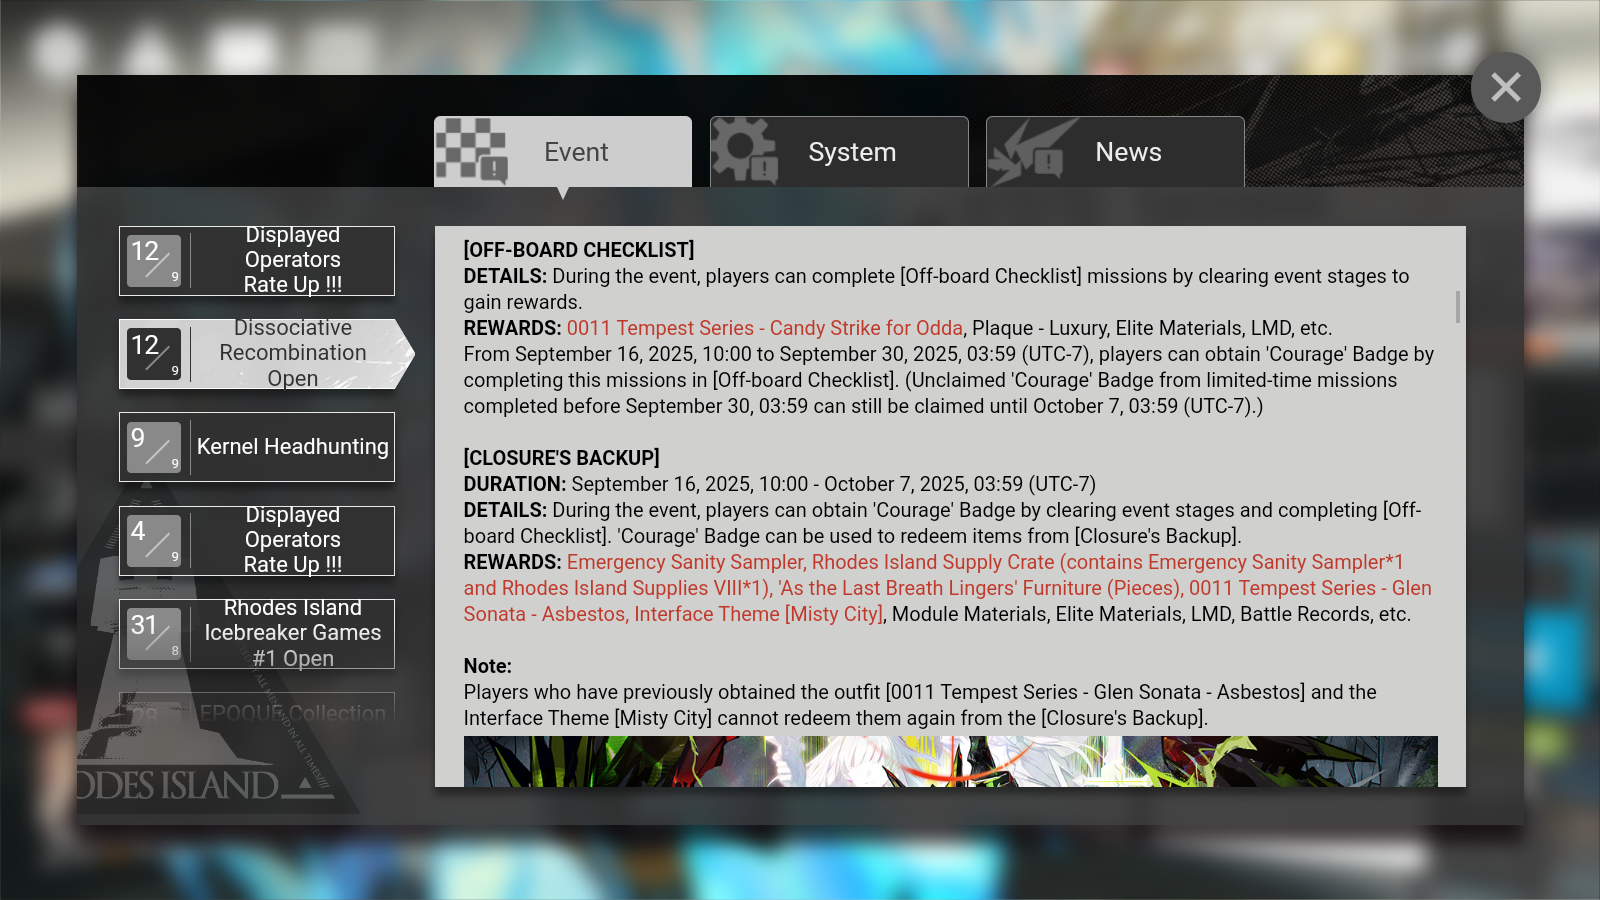Screen dimensions: 1600x900
Task: Click the announcement content scrollbar
Action: (1458, 307)
